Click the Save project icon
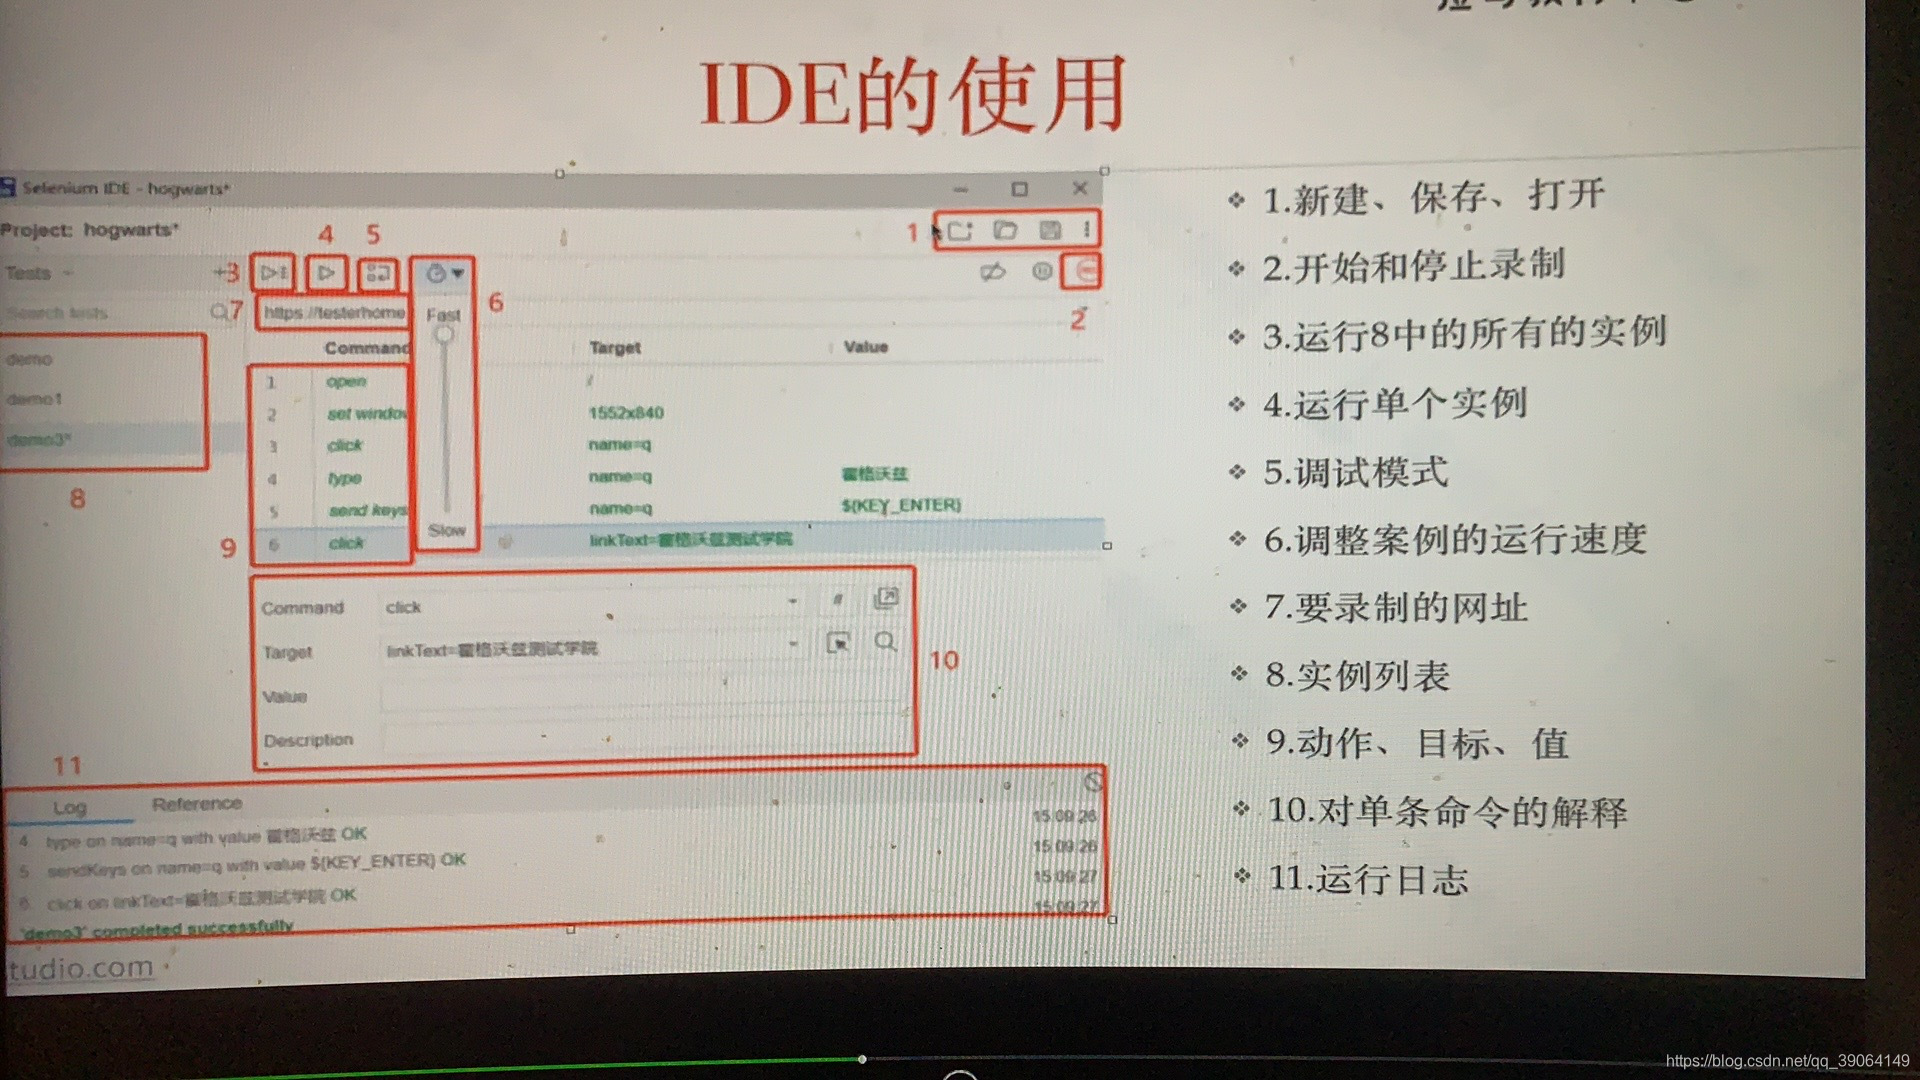The width and height of the screenshot is (1920, 1080). [x=1049, y=231]
